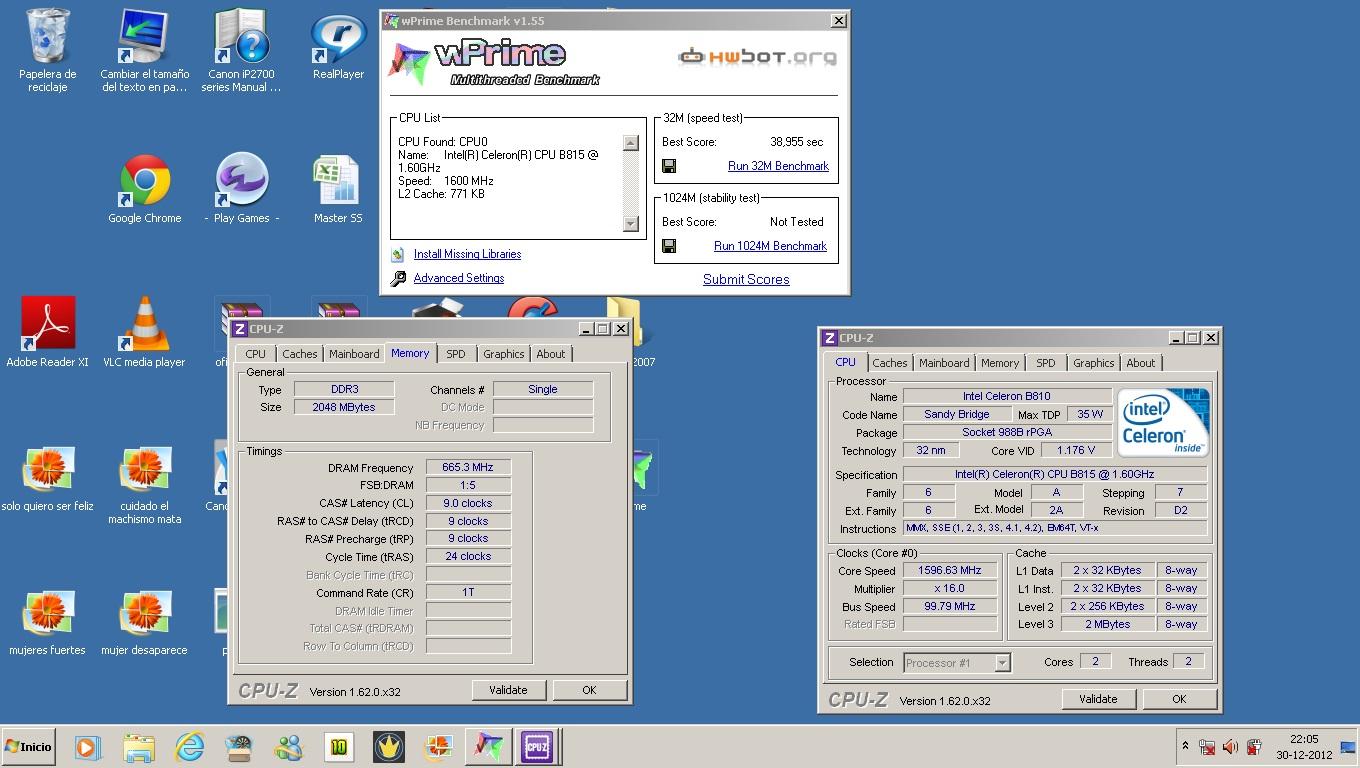The width and height of the screenshot is (1360, 768).
Task: Launch VLC media player shortcut
Action: 144,332
